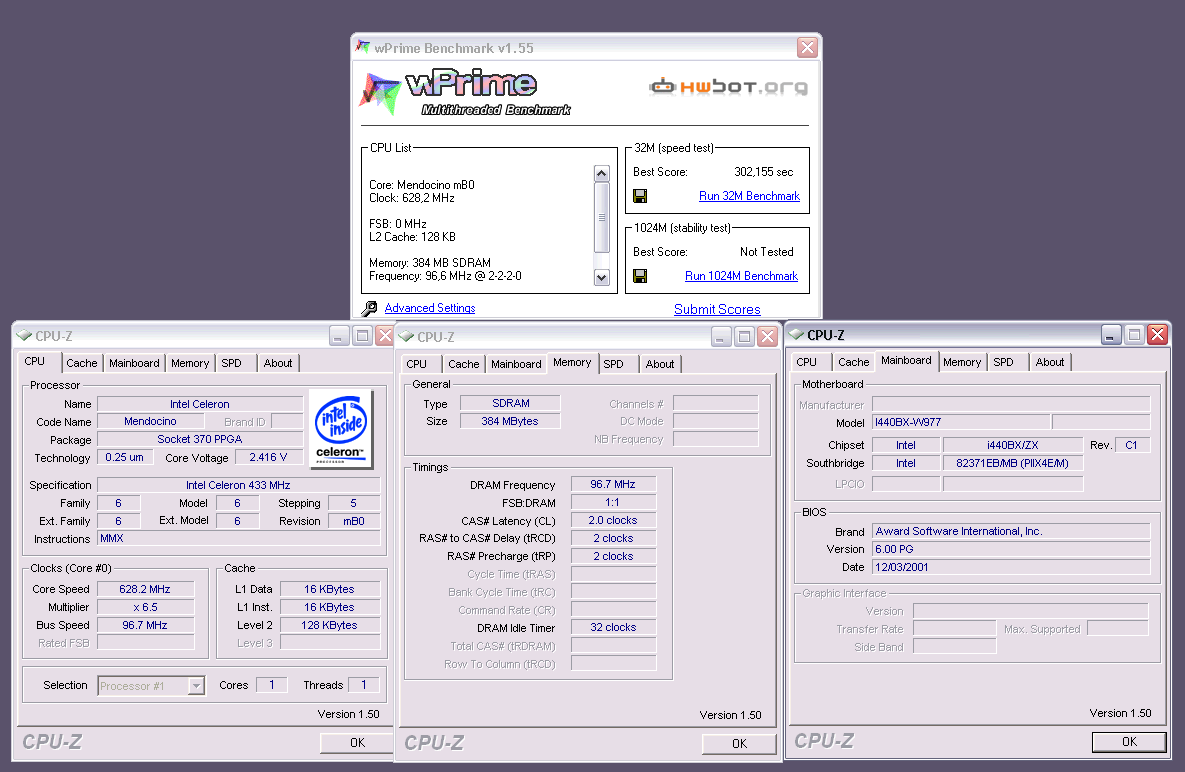Click the Run 1024M Benchmark link
The width and height of the screenshot is (1185, 772).
(741, 276)
